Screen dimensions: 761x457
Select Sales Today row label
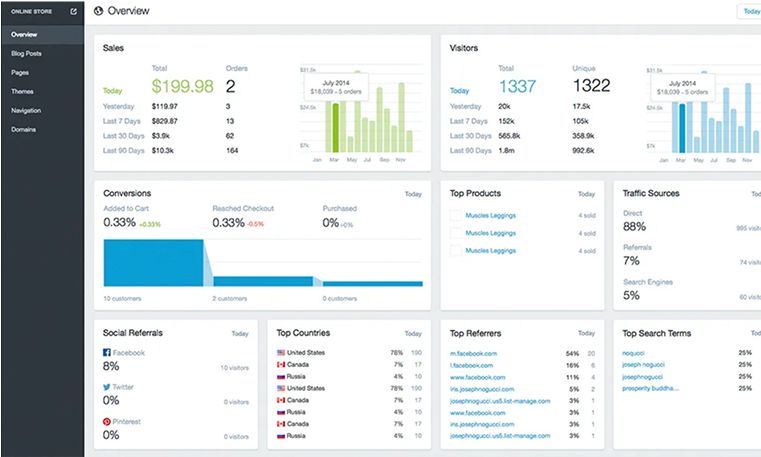(x=113, y=91)
